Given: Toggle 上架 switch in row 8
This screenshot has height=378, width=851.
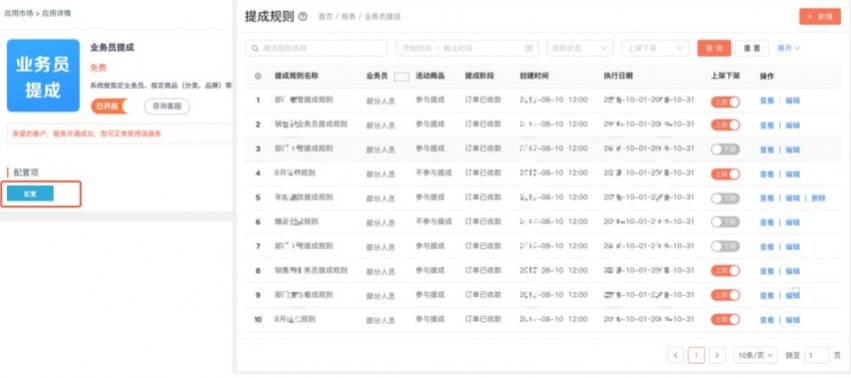Looking at the screenshot, I should click(x=726, y=270).
